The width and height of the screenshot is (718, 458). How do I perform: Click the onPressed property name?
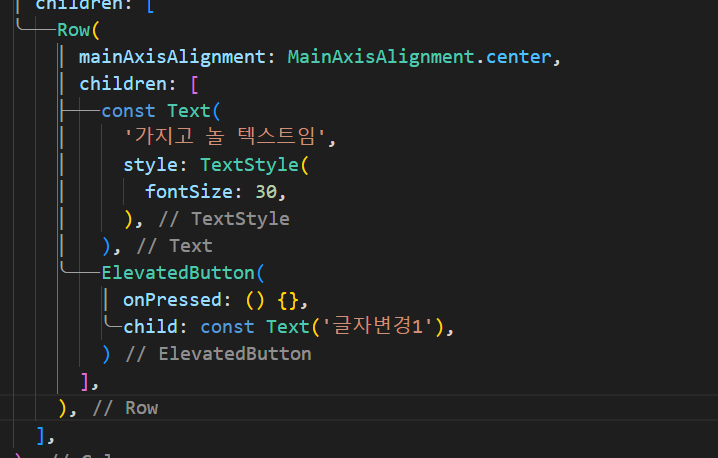pos(173,300)
